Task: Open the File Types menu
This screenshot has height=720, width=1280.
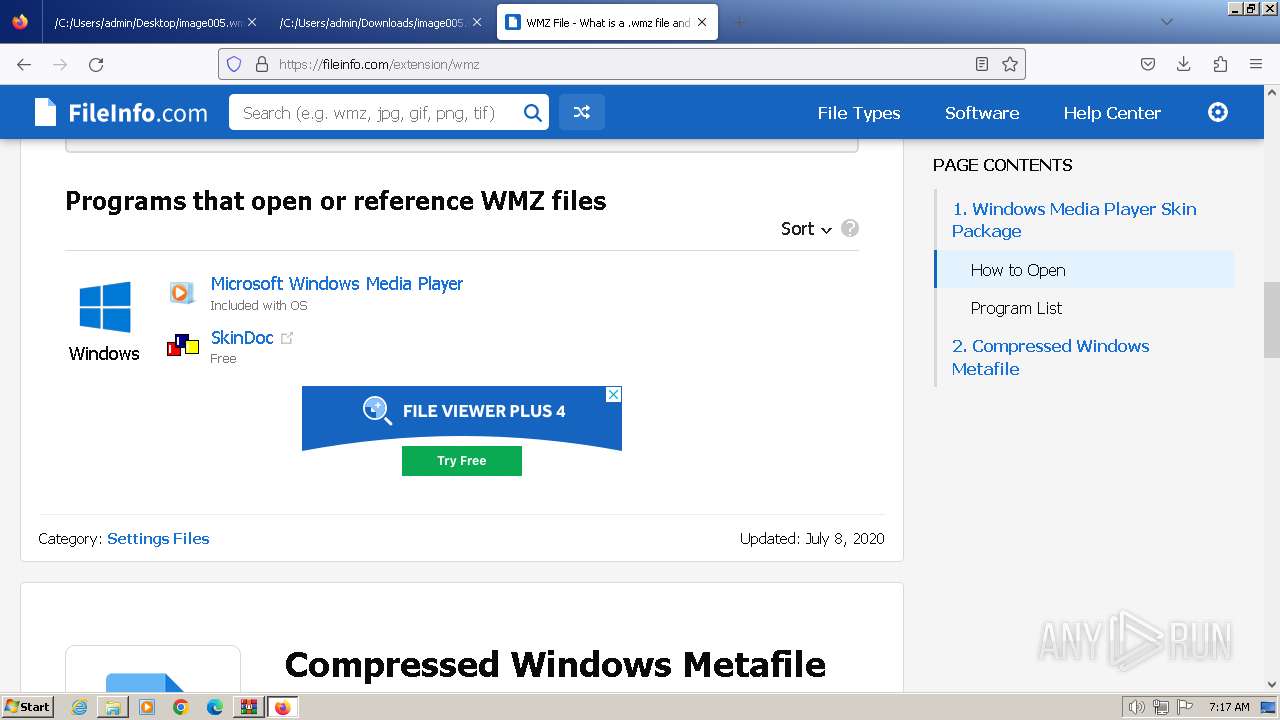Action: [858, 113]
